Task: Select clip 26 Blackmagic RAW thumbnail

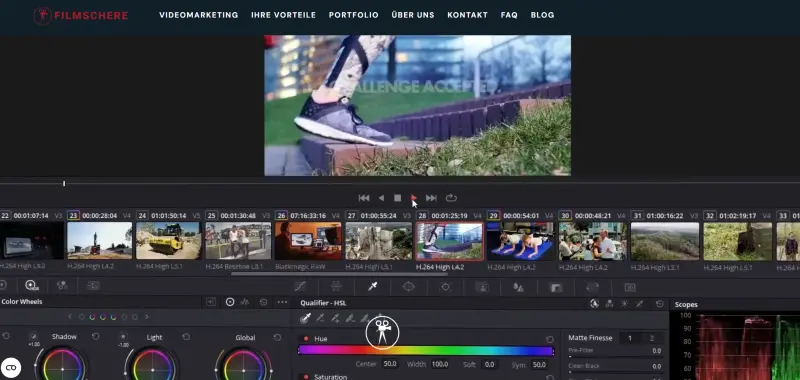Action: (308, 241)
